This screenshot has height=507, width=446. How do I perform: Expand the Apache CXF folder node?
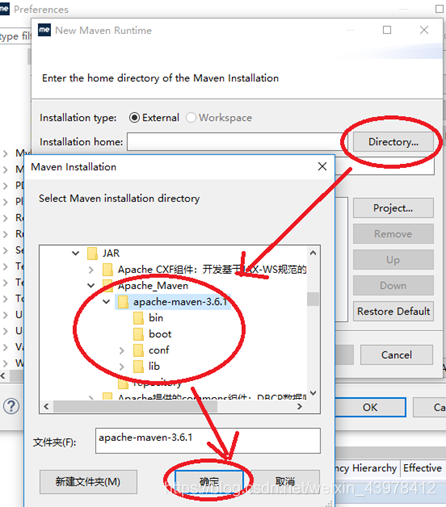[91, 269]
